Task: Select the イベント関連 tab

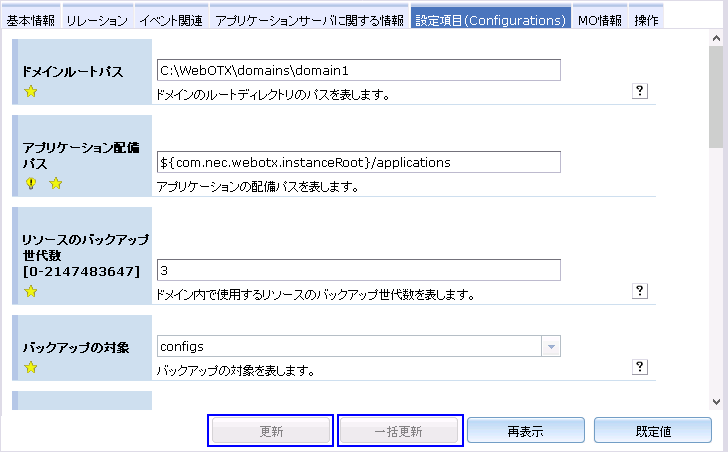Action: [171, 20]
